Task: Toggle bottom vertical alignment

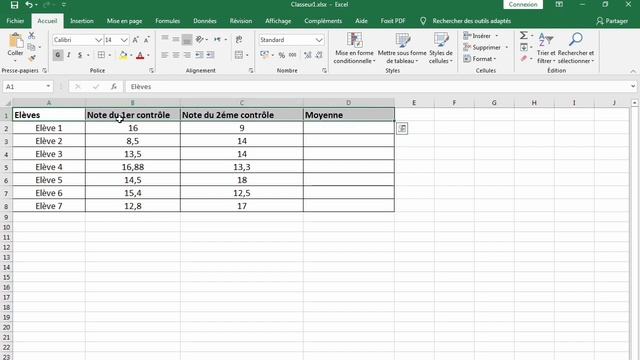Action: click(187, 39)
